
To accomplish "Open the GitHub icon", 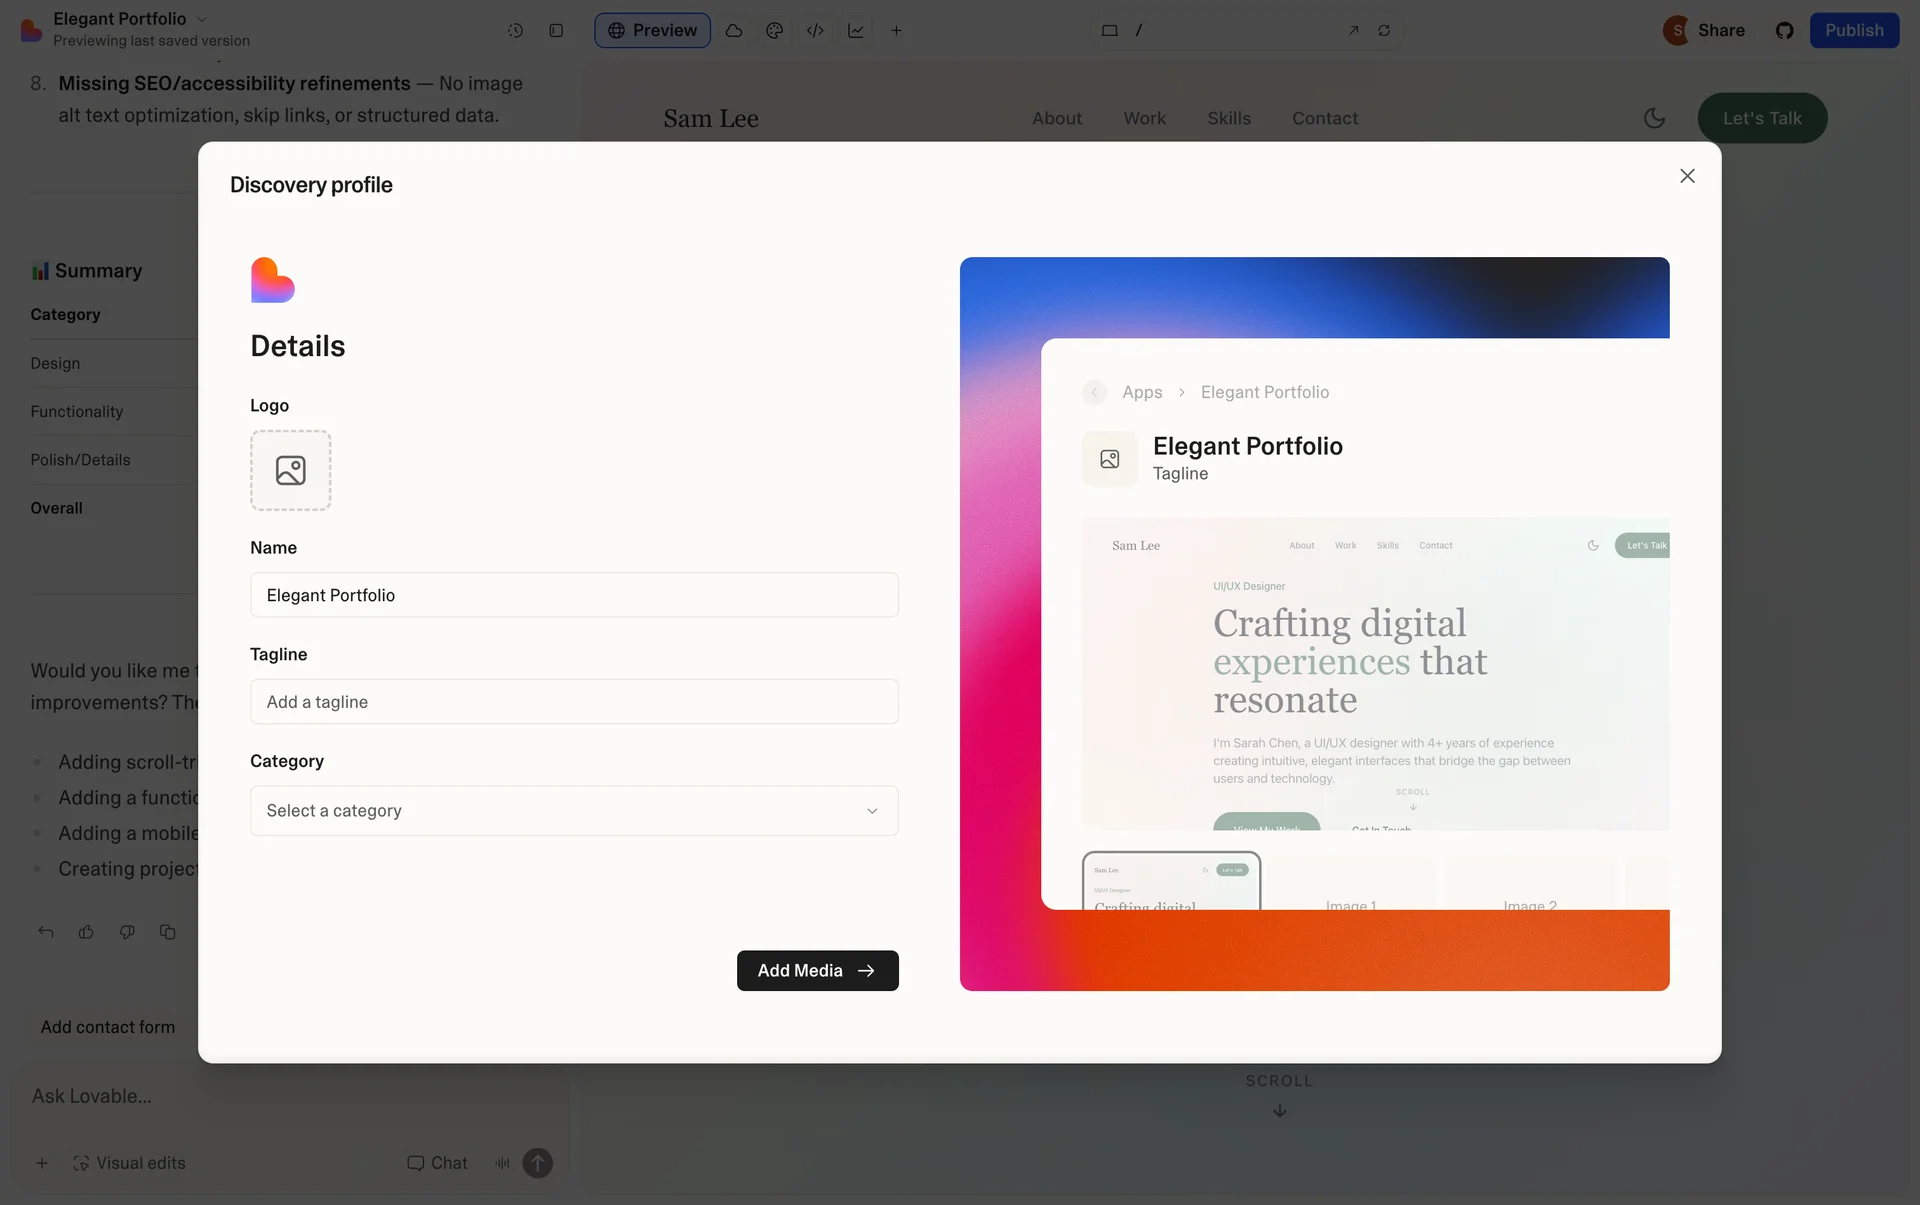I will click(1784, 31).
